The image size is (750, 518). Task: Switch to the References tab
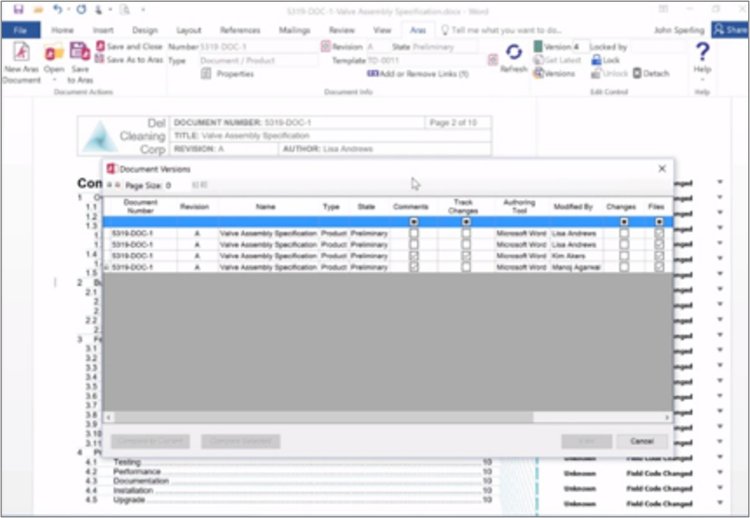240,30
